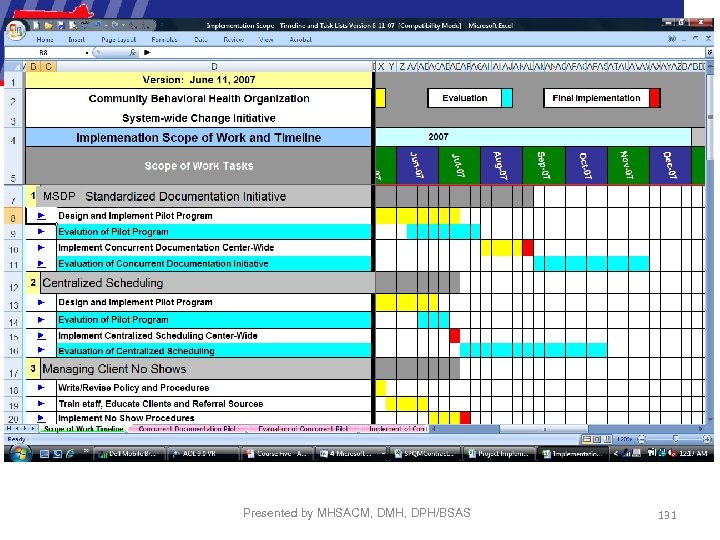Click the Print Preview icon in quick access toolbar
The image size is (720, 540).
(72, 25)
